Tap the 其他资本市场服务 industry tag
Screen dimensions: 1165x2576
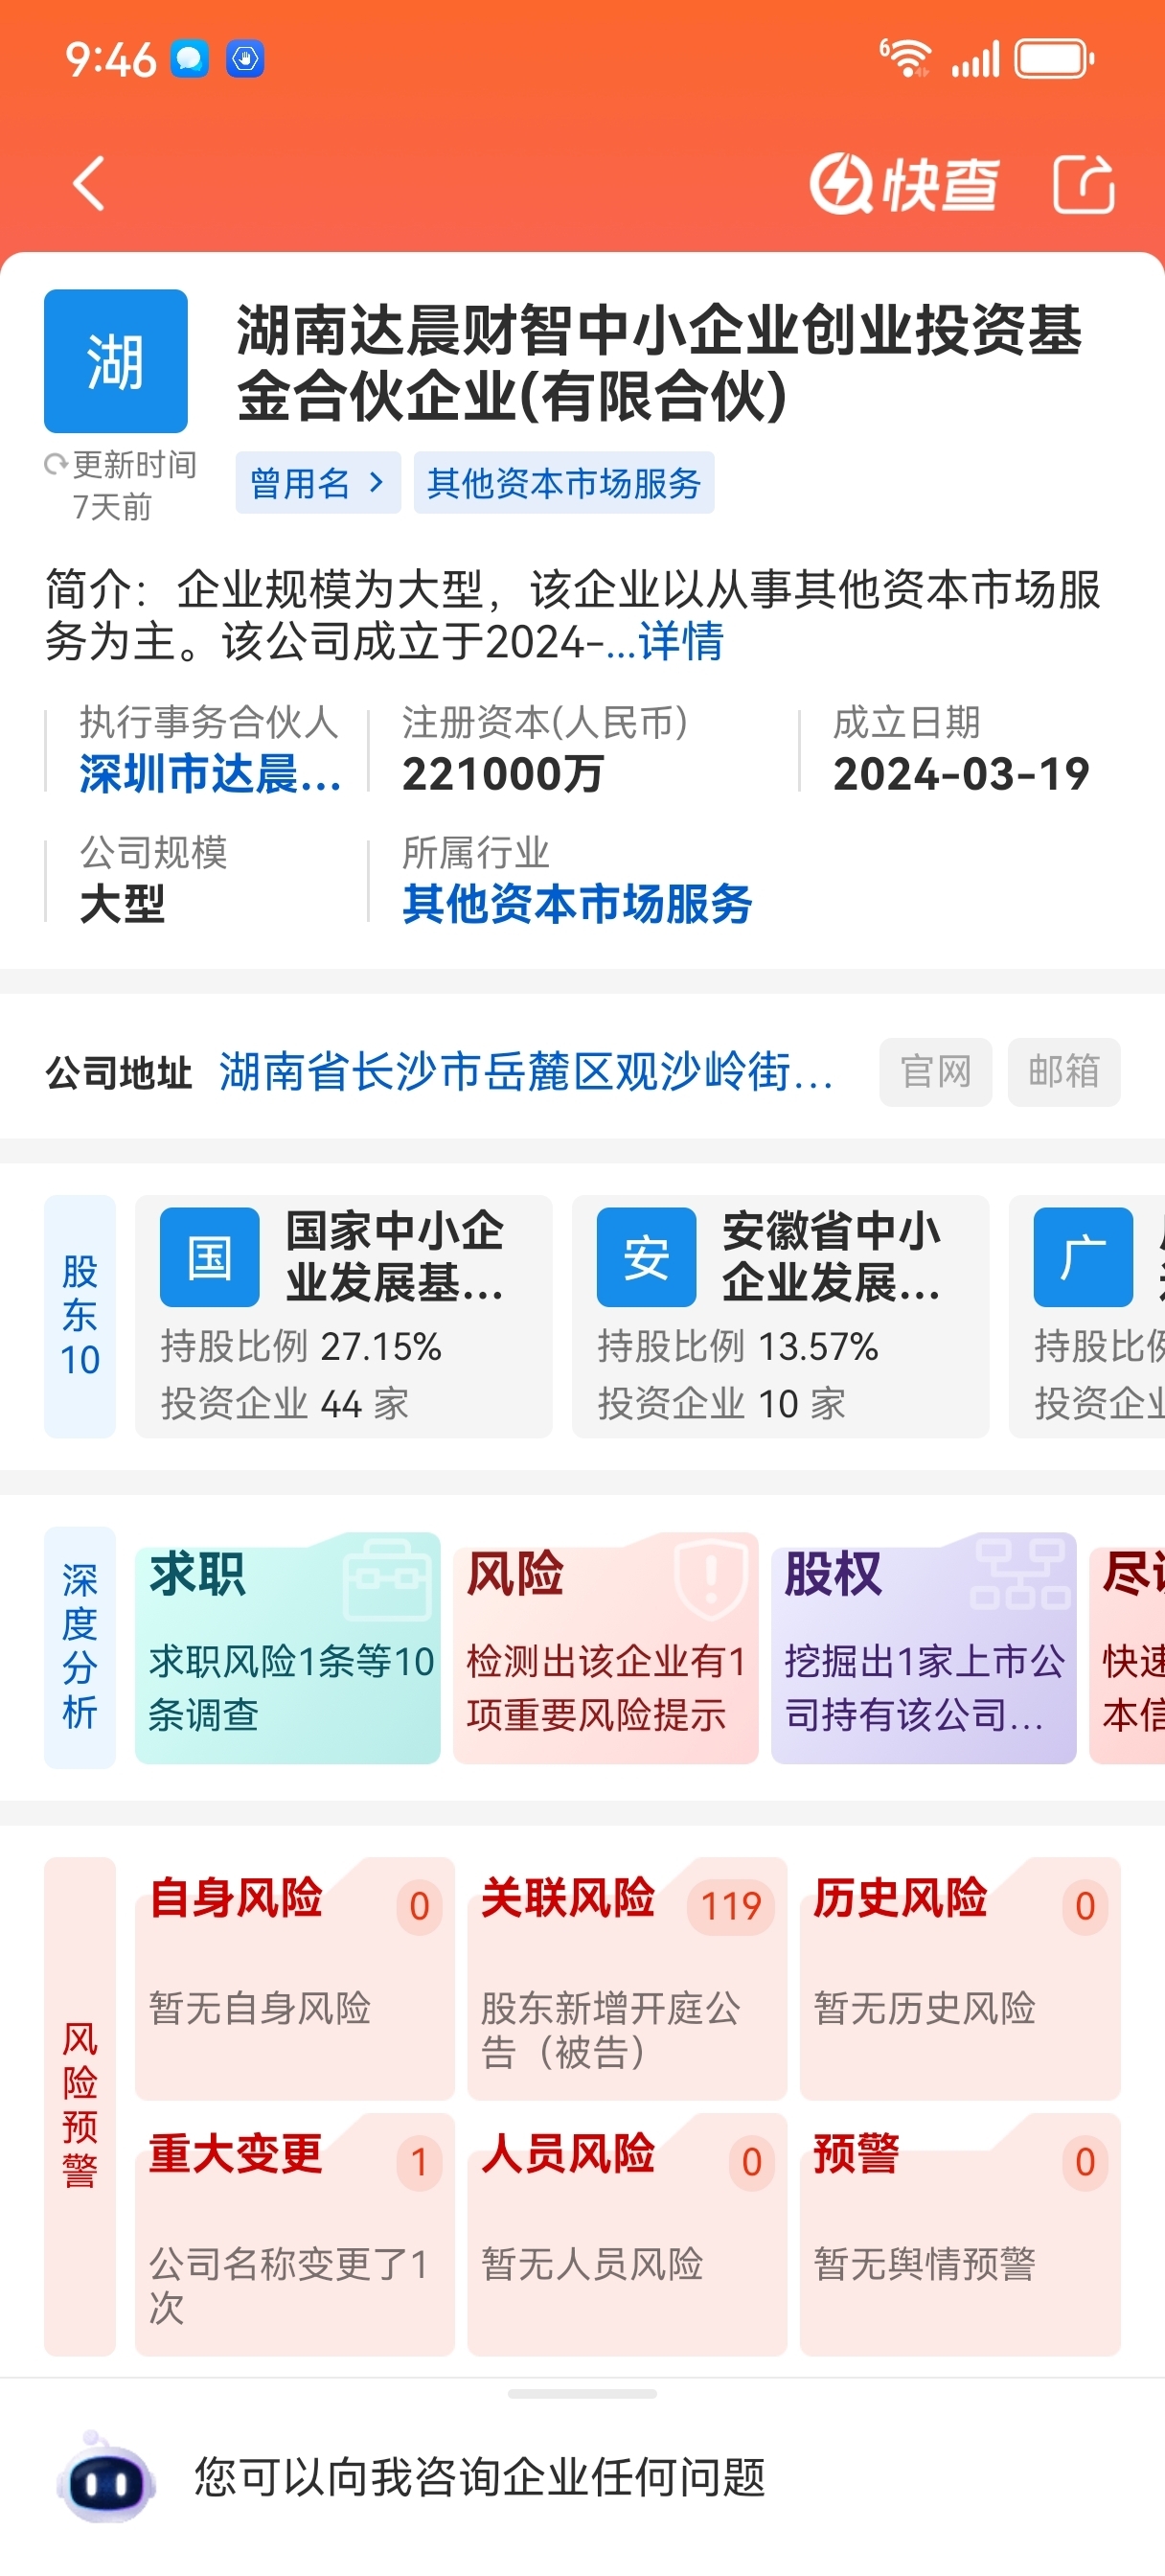(x=564, y=483)
